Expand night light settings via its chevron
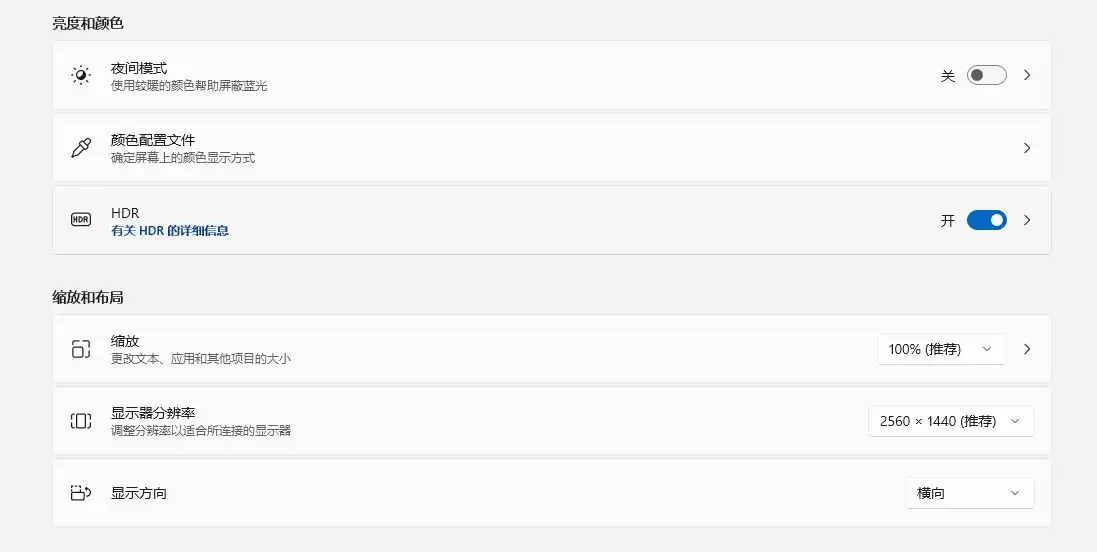Screen dimensions: 1097x552 coord(1027,76)
